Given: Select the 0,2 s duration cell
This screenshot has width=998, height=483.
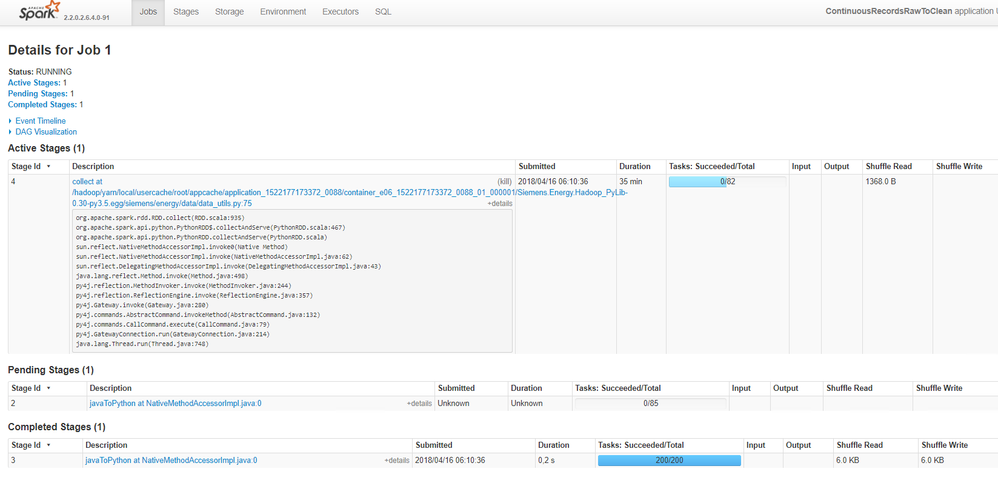Looking at the screenshot, I should 547,461.
